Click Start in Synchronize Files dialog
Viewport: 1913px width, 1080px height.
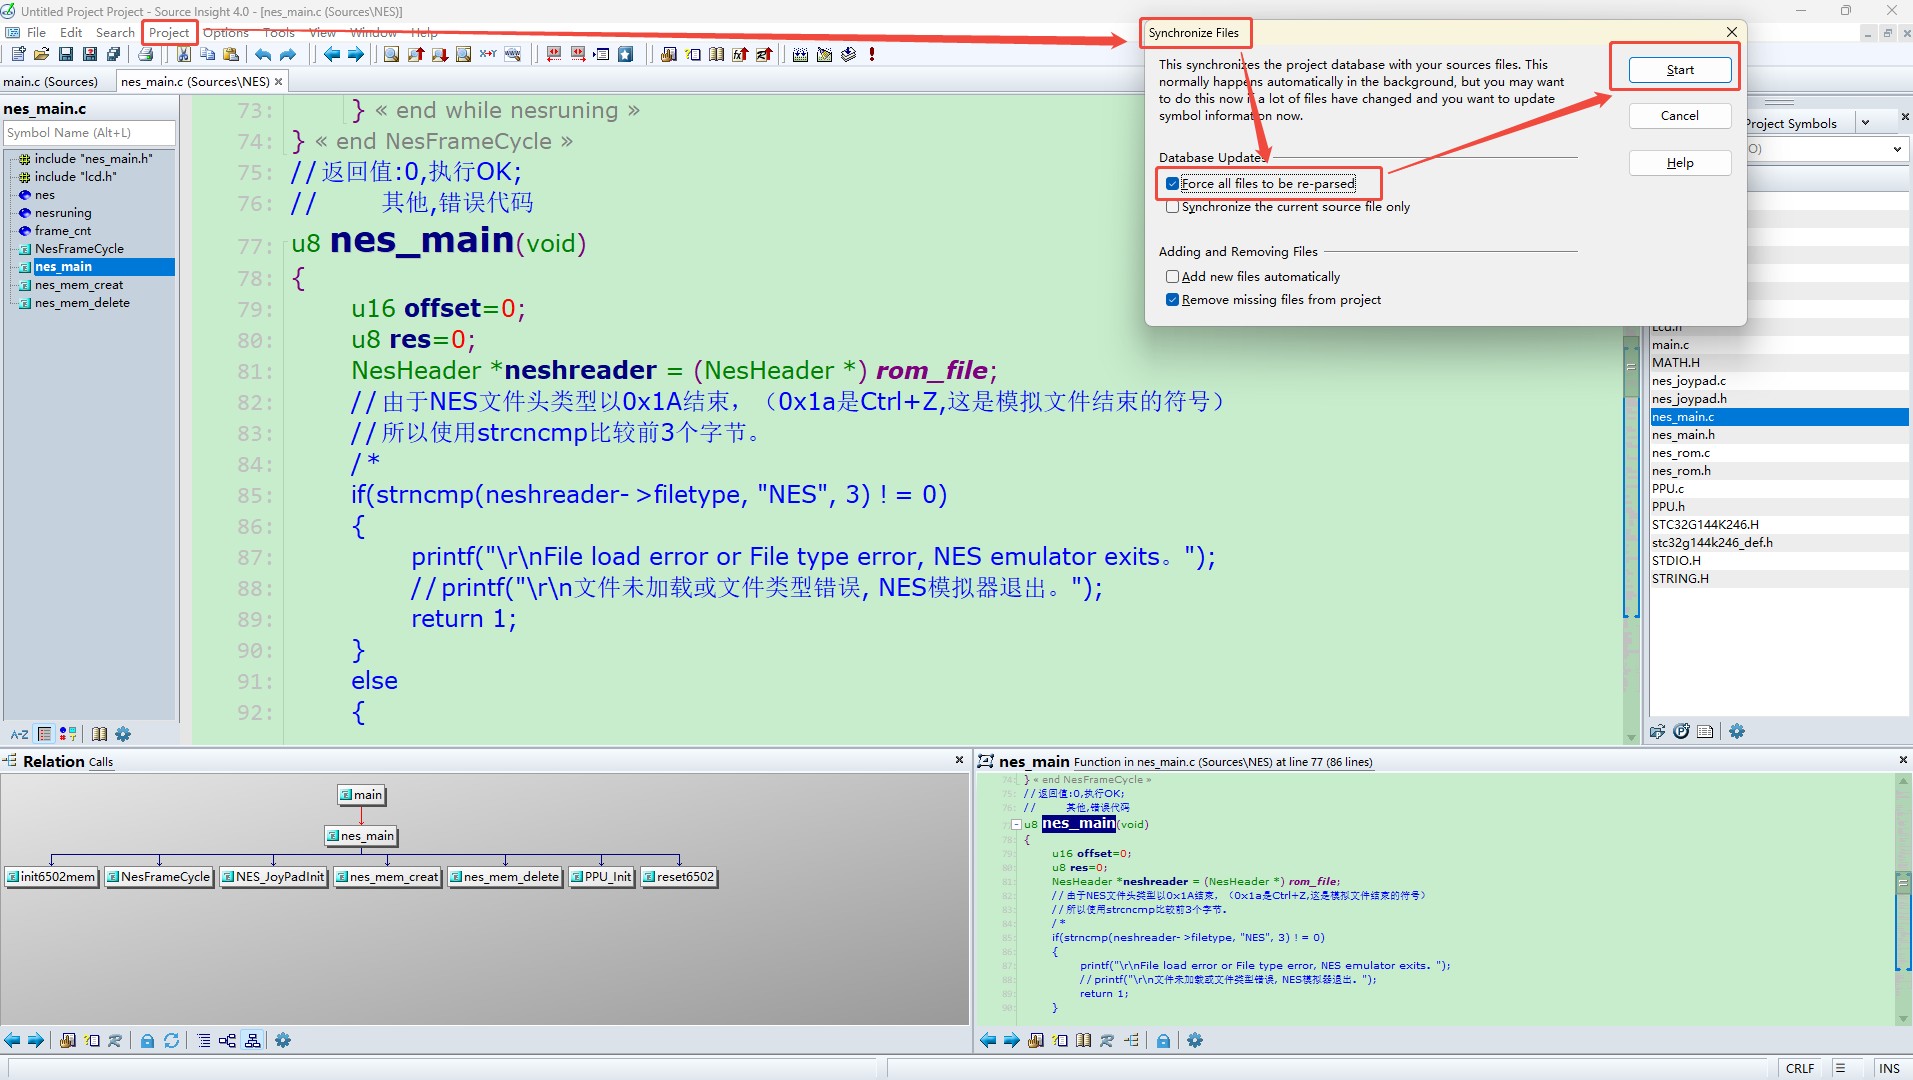tap(1680, 70)
